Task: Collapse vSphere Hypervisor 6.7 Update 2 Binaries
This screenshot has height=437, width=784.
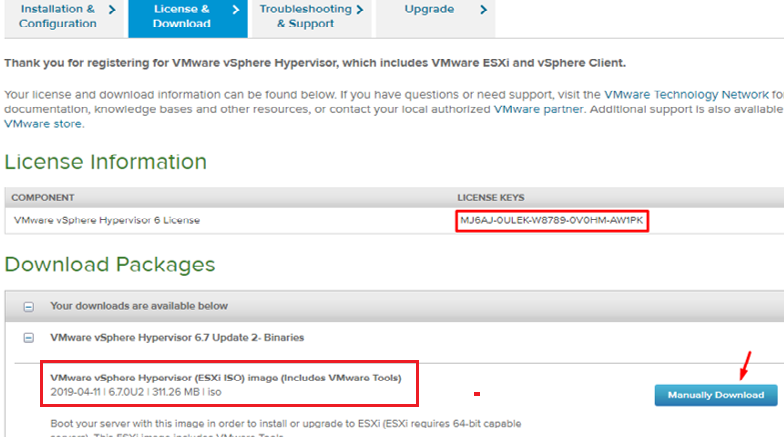Action: pos(28,338)
